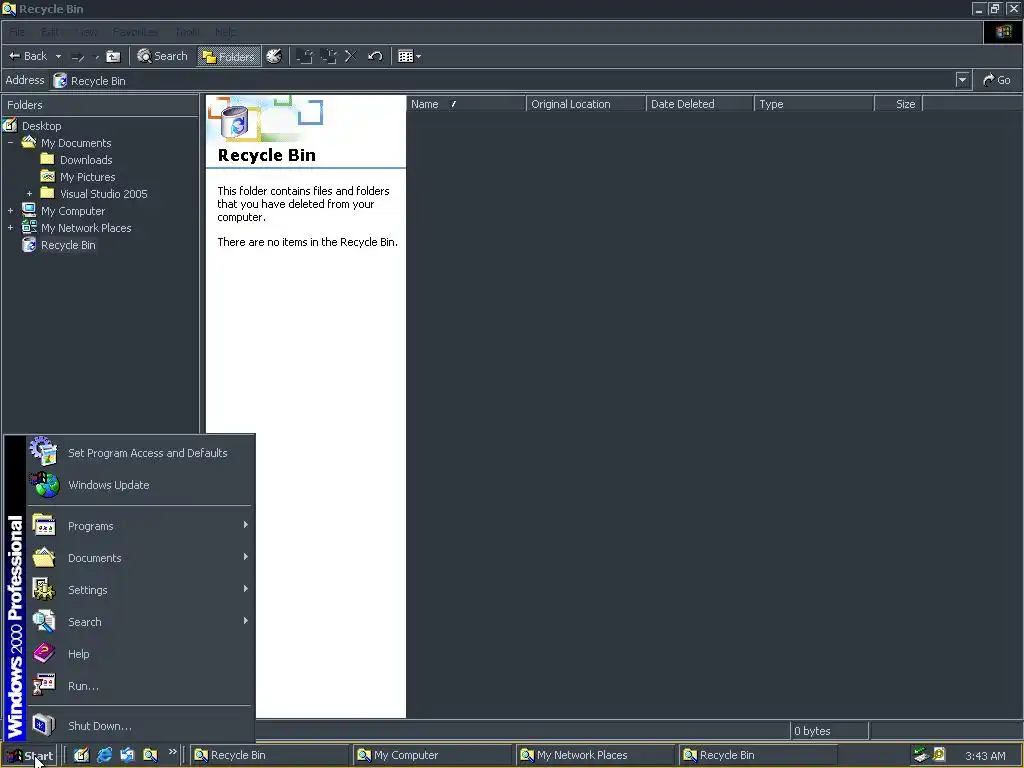Toggle the Folders pane button
Screen dimensions: 1024x768
(229, 57)
